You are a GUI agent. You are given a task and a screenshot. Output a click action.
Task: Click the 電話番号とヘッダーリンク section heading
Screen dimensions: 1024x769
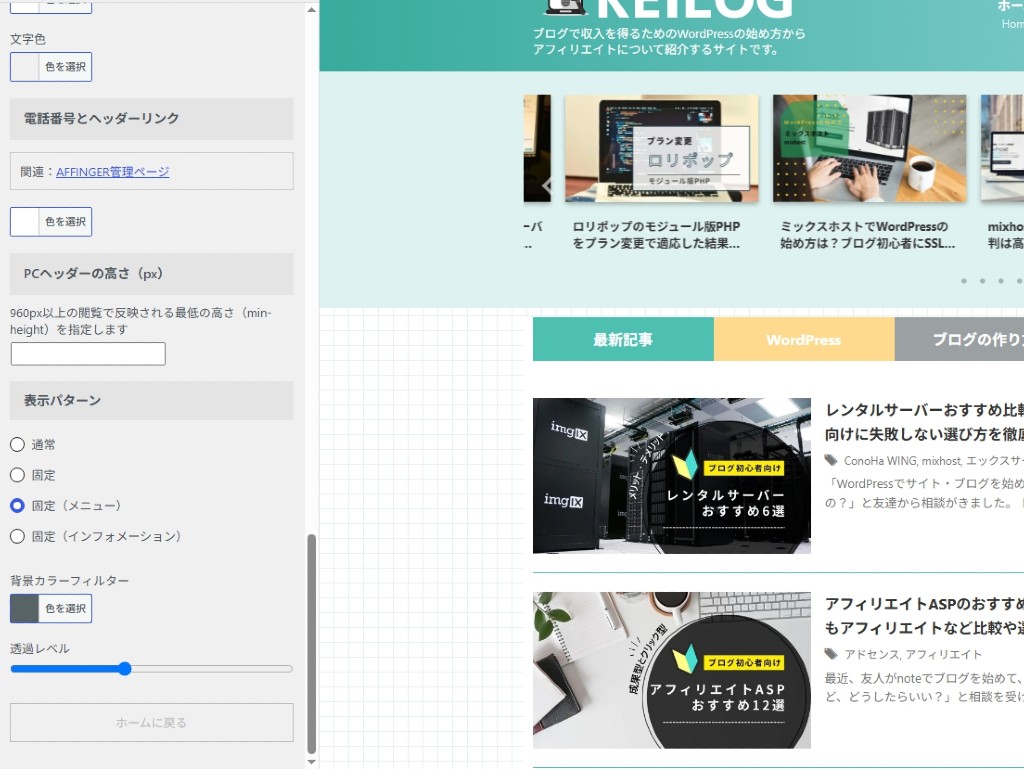[152, 119]
